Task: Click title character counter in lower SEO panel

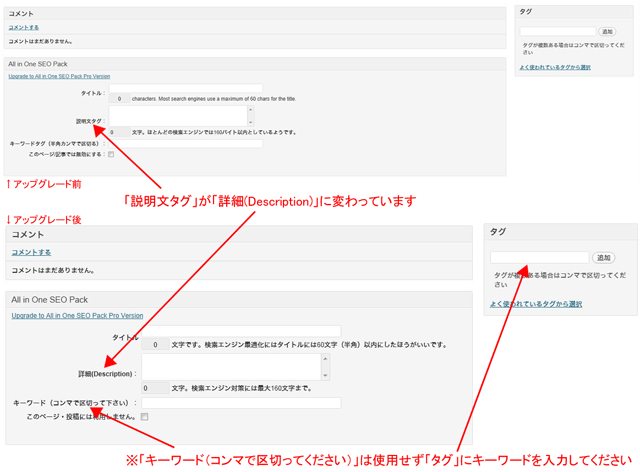Action: click(x=155, y=345)
